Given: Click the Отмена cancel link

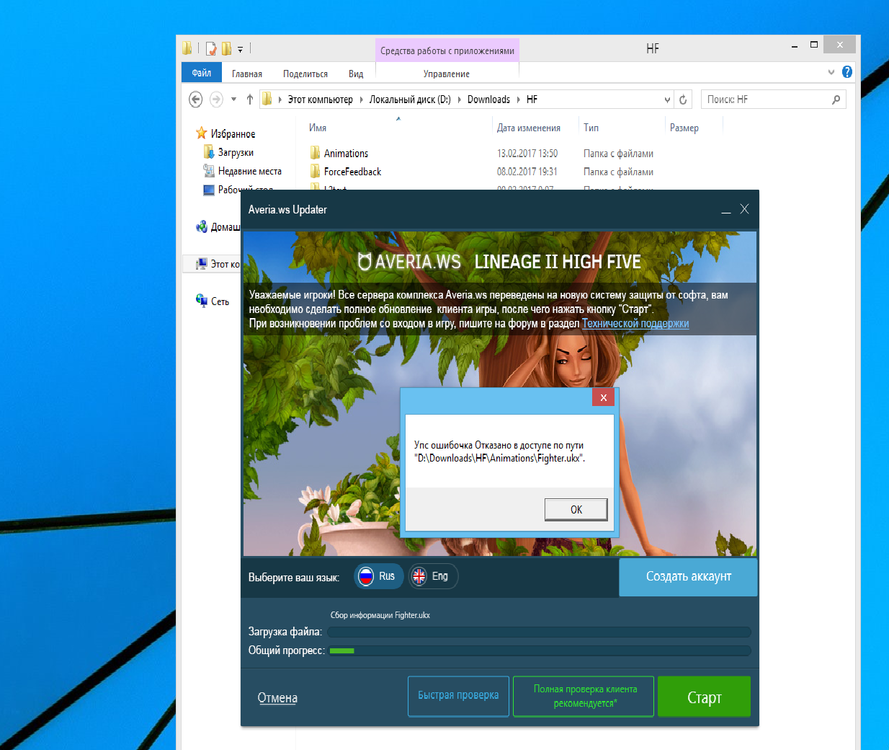Looking at the screenshot, I should (x=277, y=698).
